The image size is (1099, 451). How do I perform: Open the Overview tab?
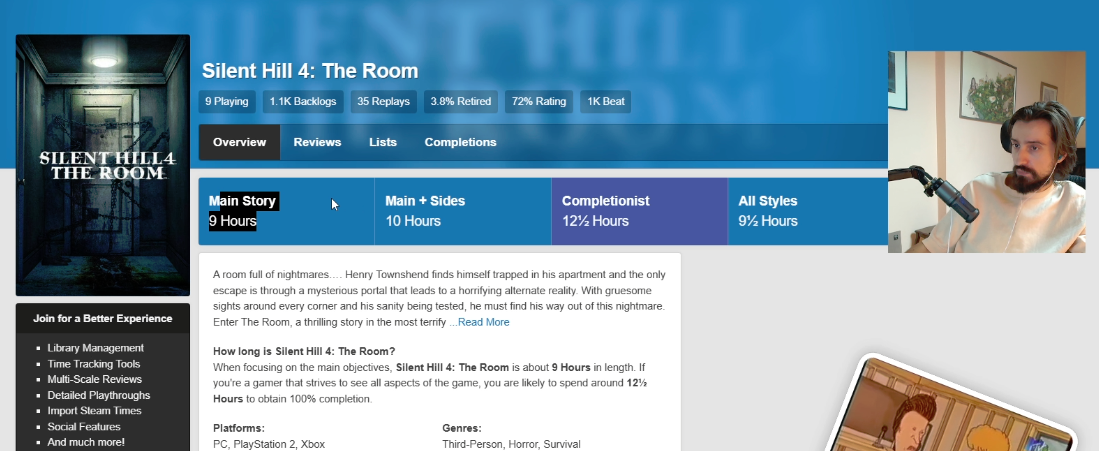(239, 142)
